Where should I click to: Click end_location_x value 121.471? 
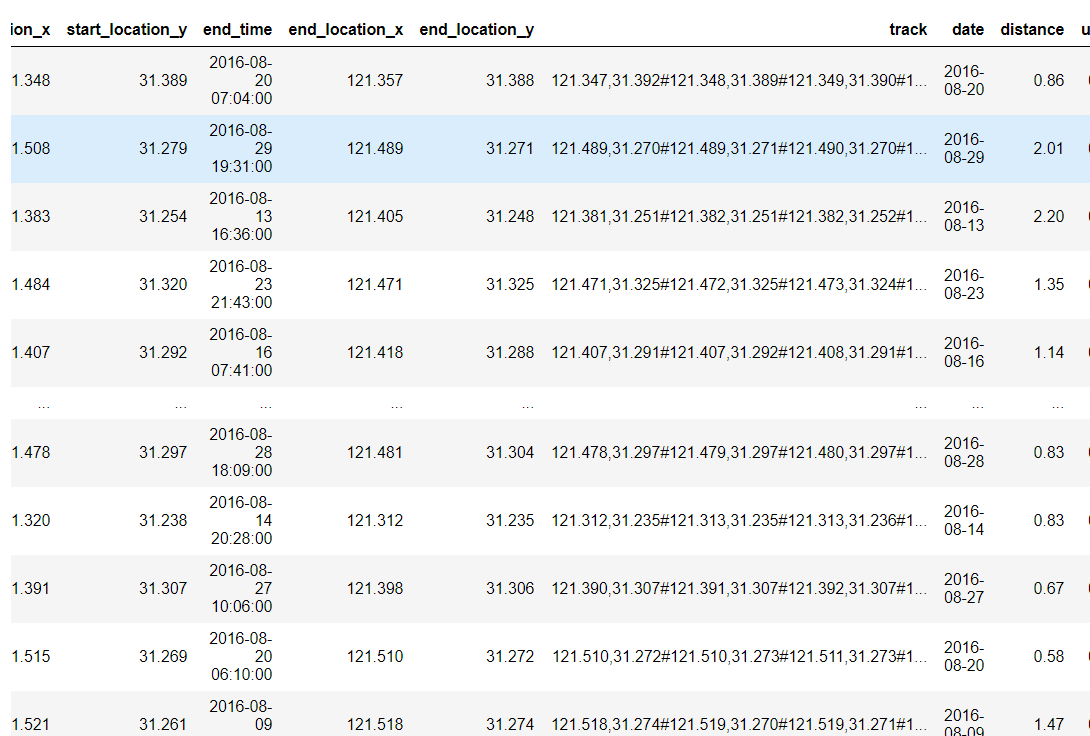pos(375,285)
